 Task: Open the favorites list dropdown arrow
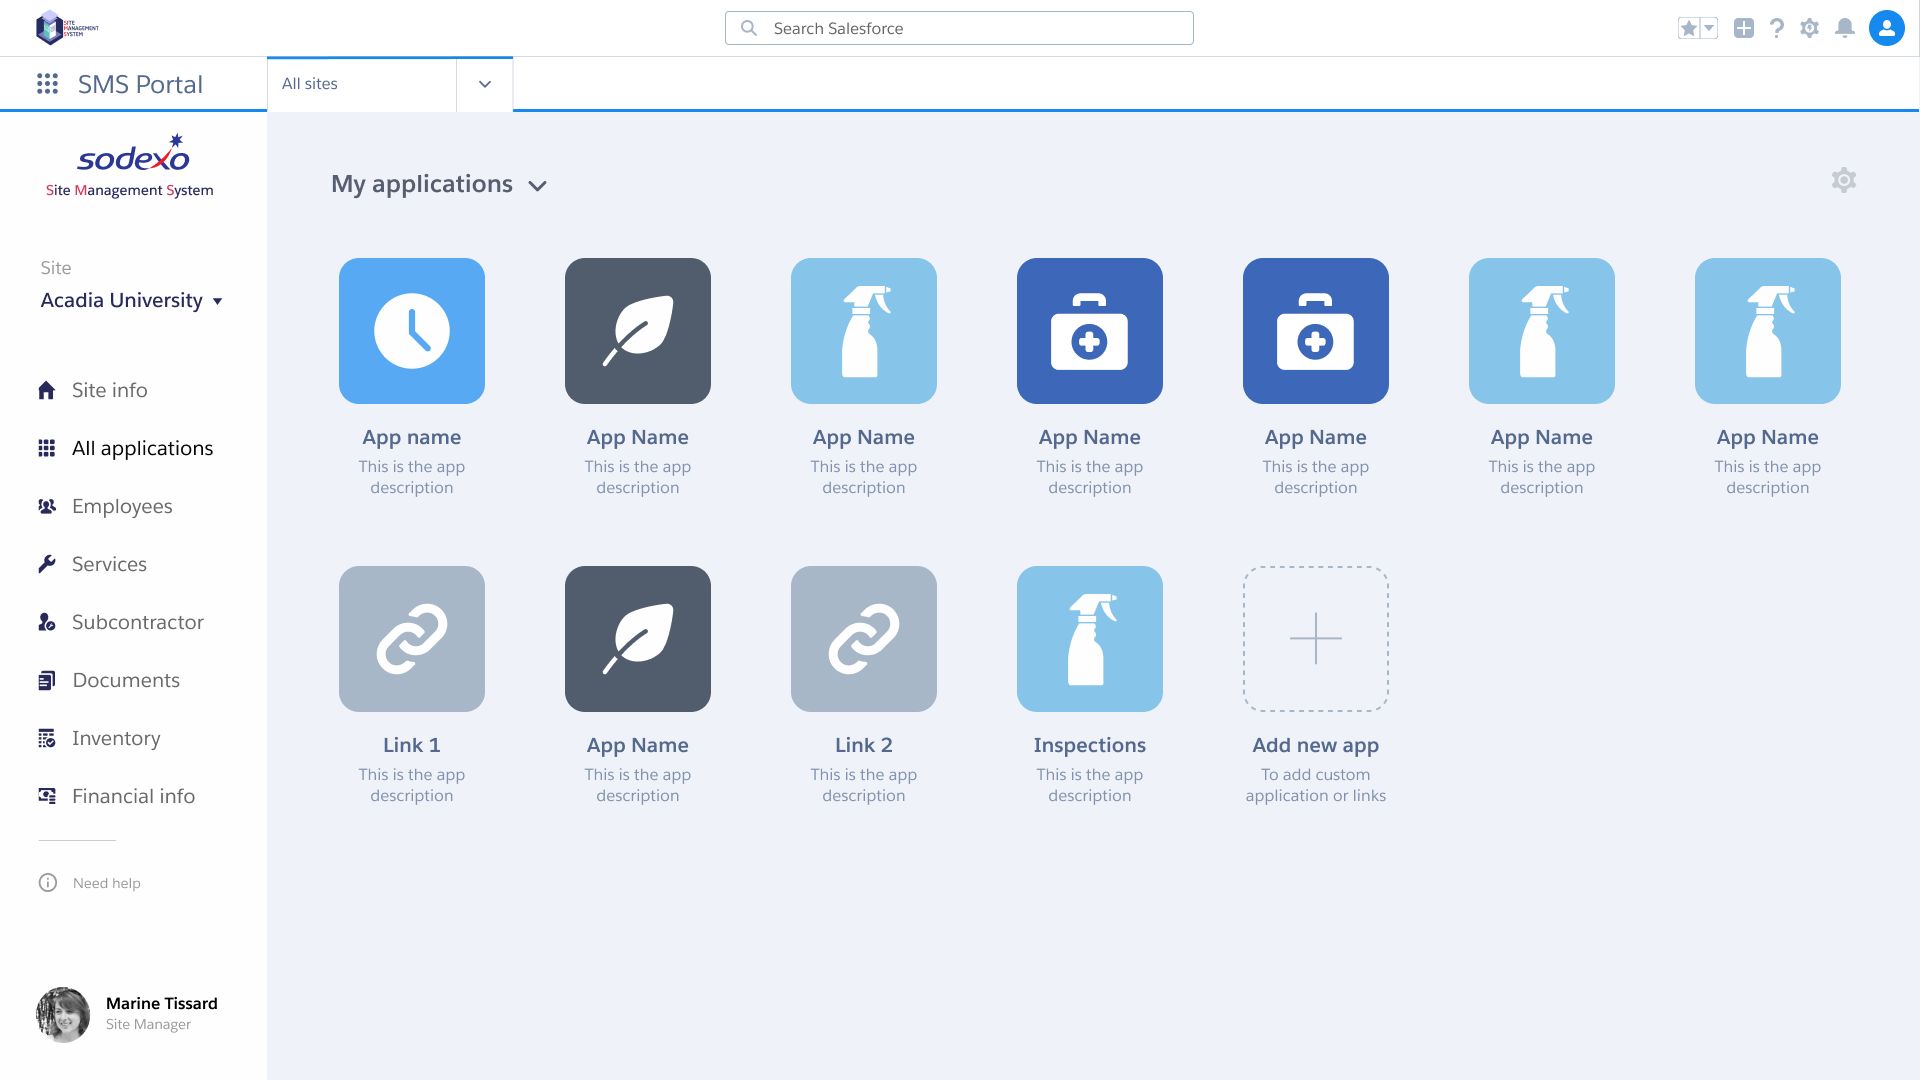click(1709, 28)
